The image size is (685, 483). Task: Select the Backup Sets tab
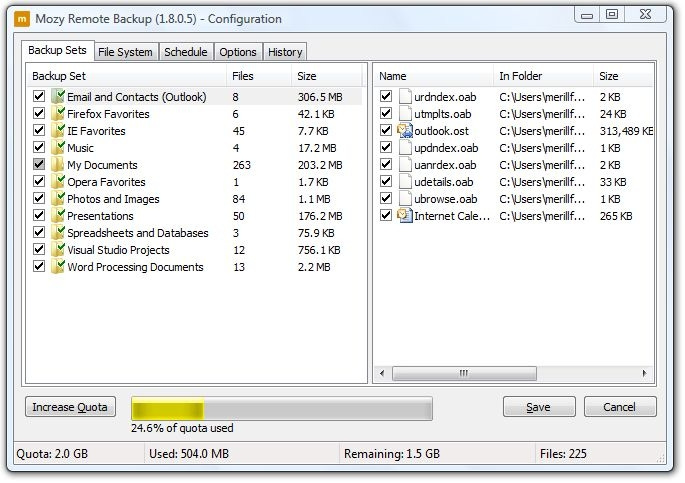pos(57,51)
